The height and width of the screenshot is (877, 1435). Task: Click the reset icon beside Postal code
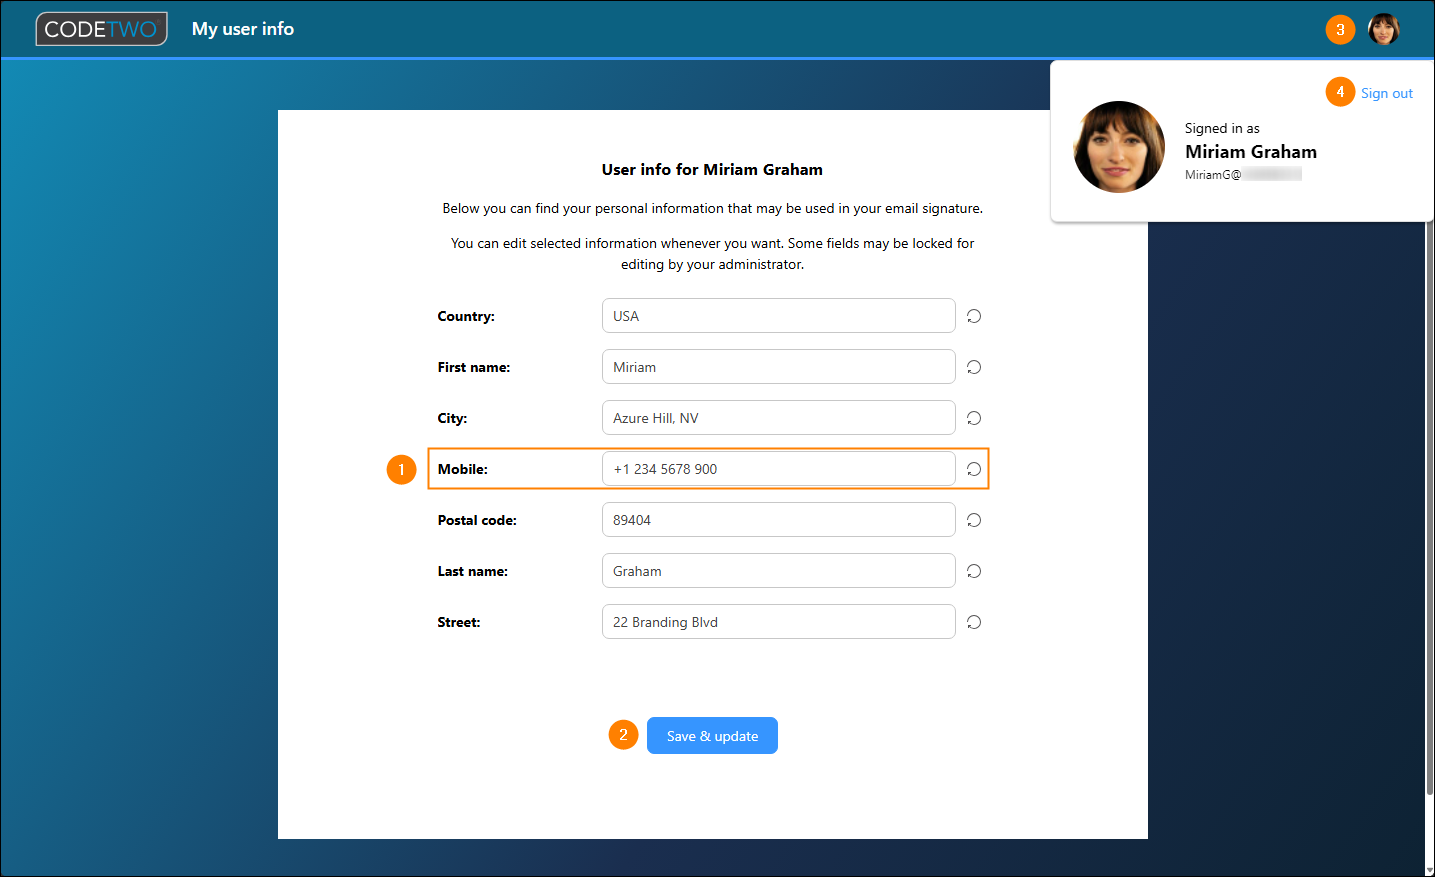click(973, 520)
